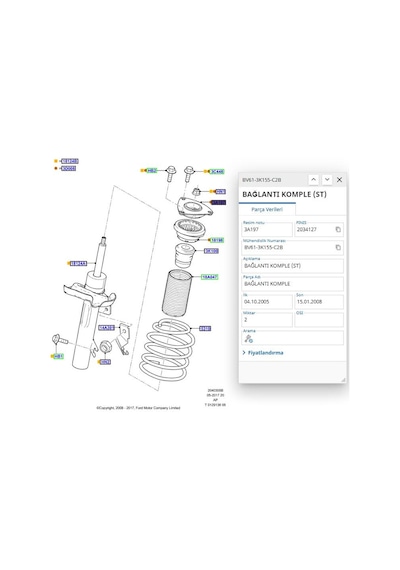Copy the FINIS number 2034127
Viewport: 400px width, 570px height.
(338, 229)
